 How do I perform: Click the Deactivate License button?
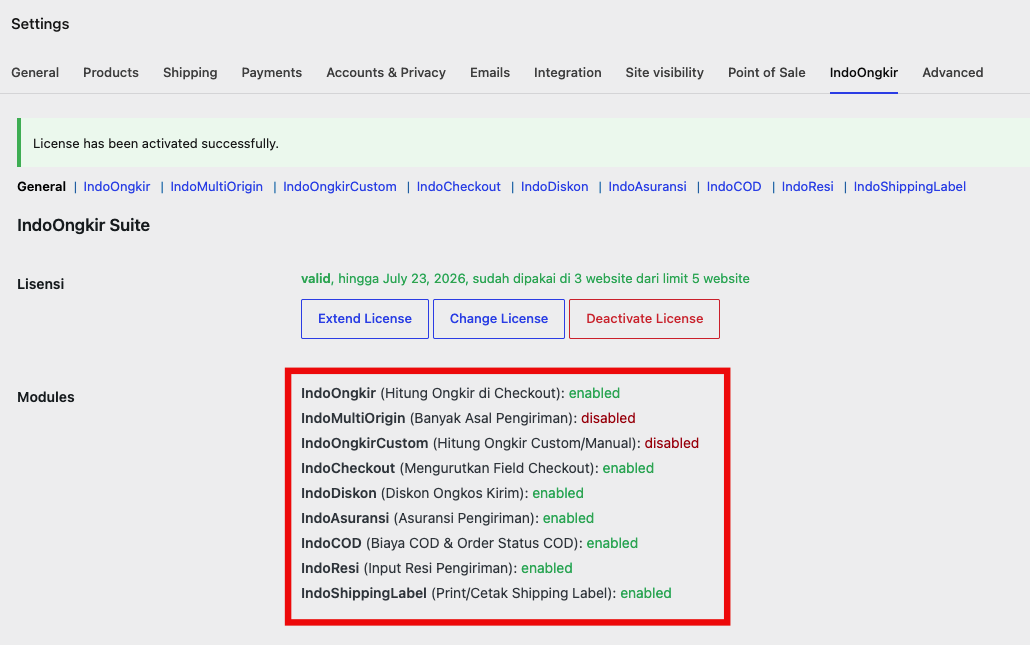(x=644, y=319)
